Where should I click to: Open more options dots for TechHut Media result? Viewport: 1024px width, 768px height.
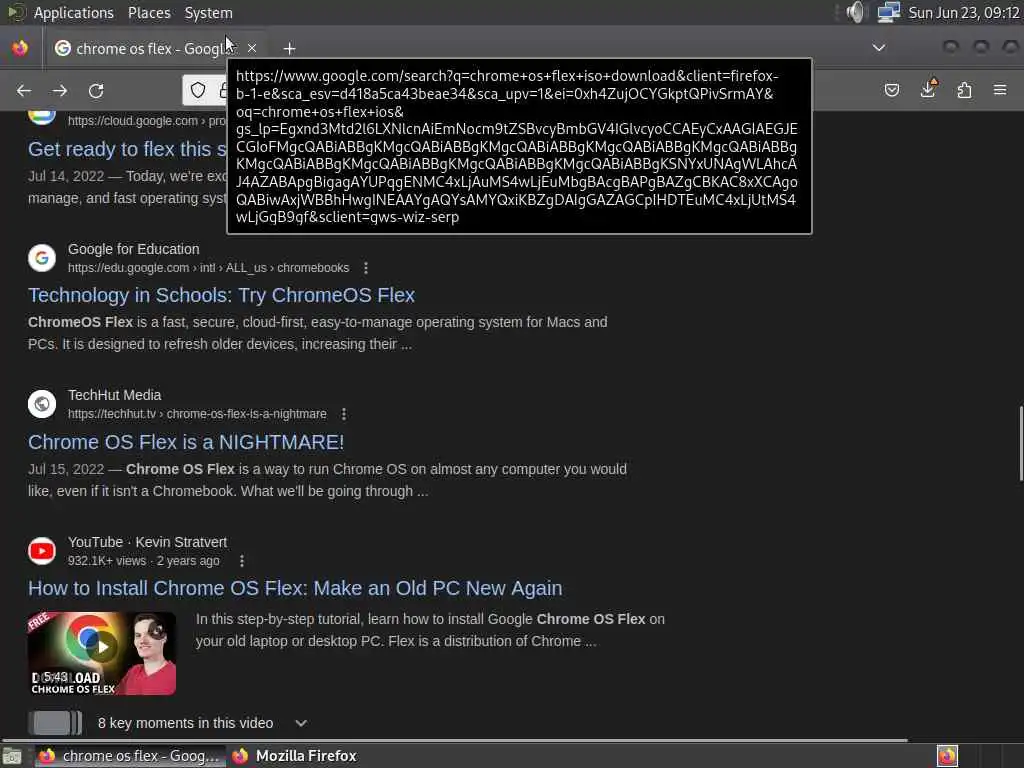tap(344, 414)
